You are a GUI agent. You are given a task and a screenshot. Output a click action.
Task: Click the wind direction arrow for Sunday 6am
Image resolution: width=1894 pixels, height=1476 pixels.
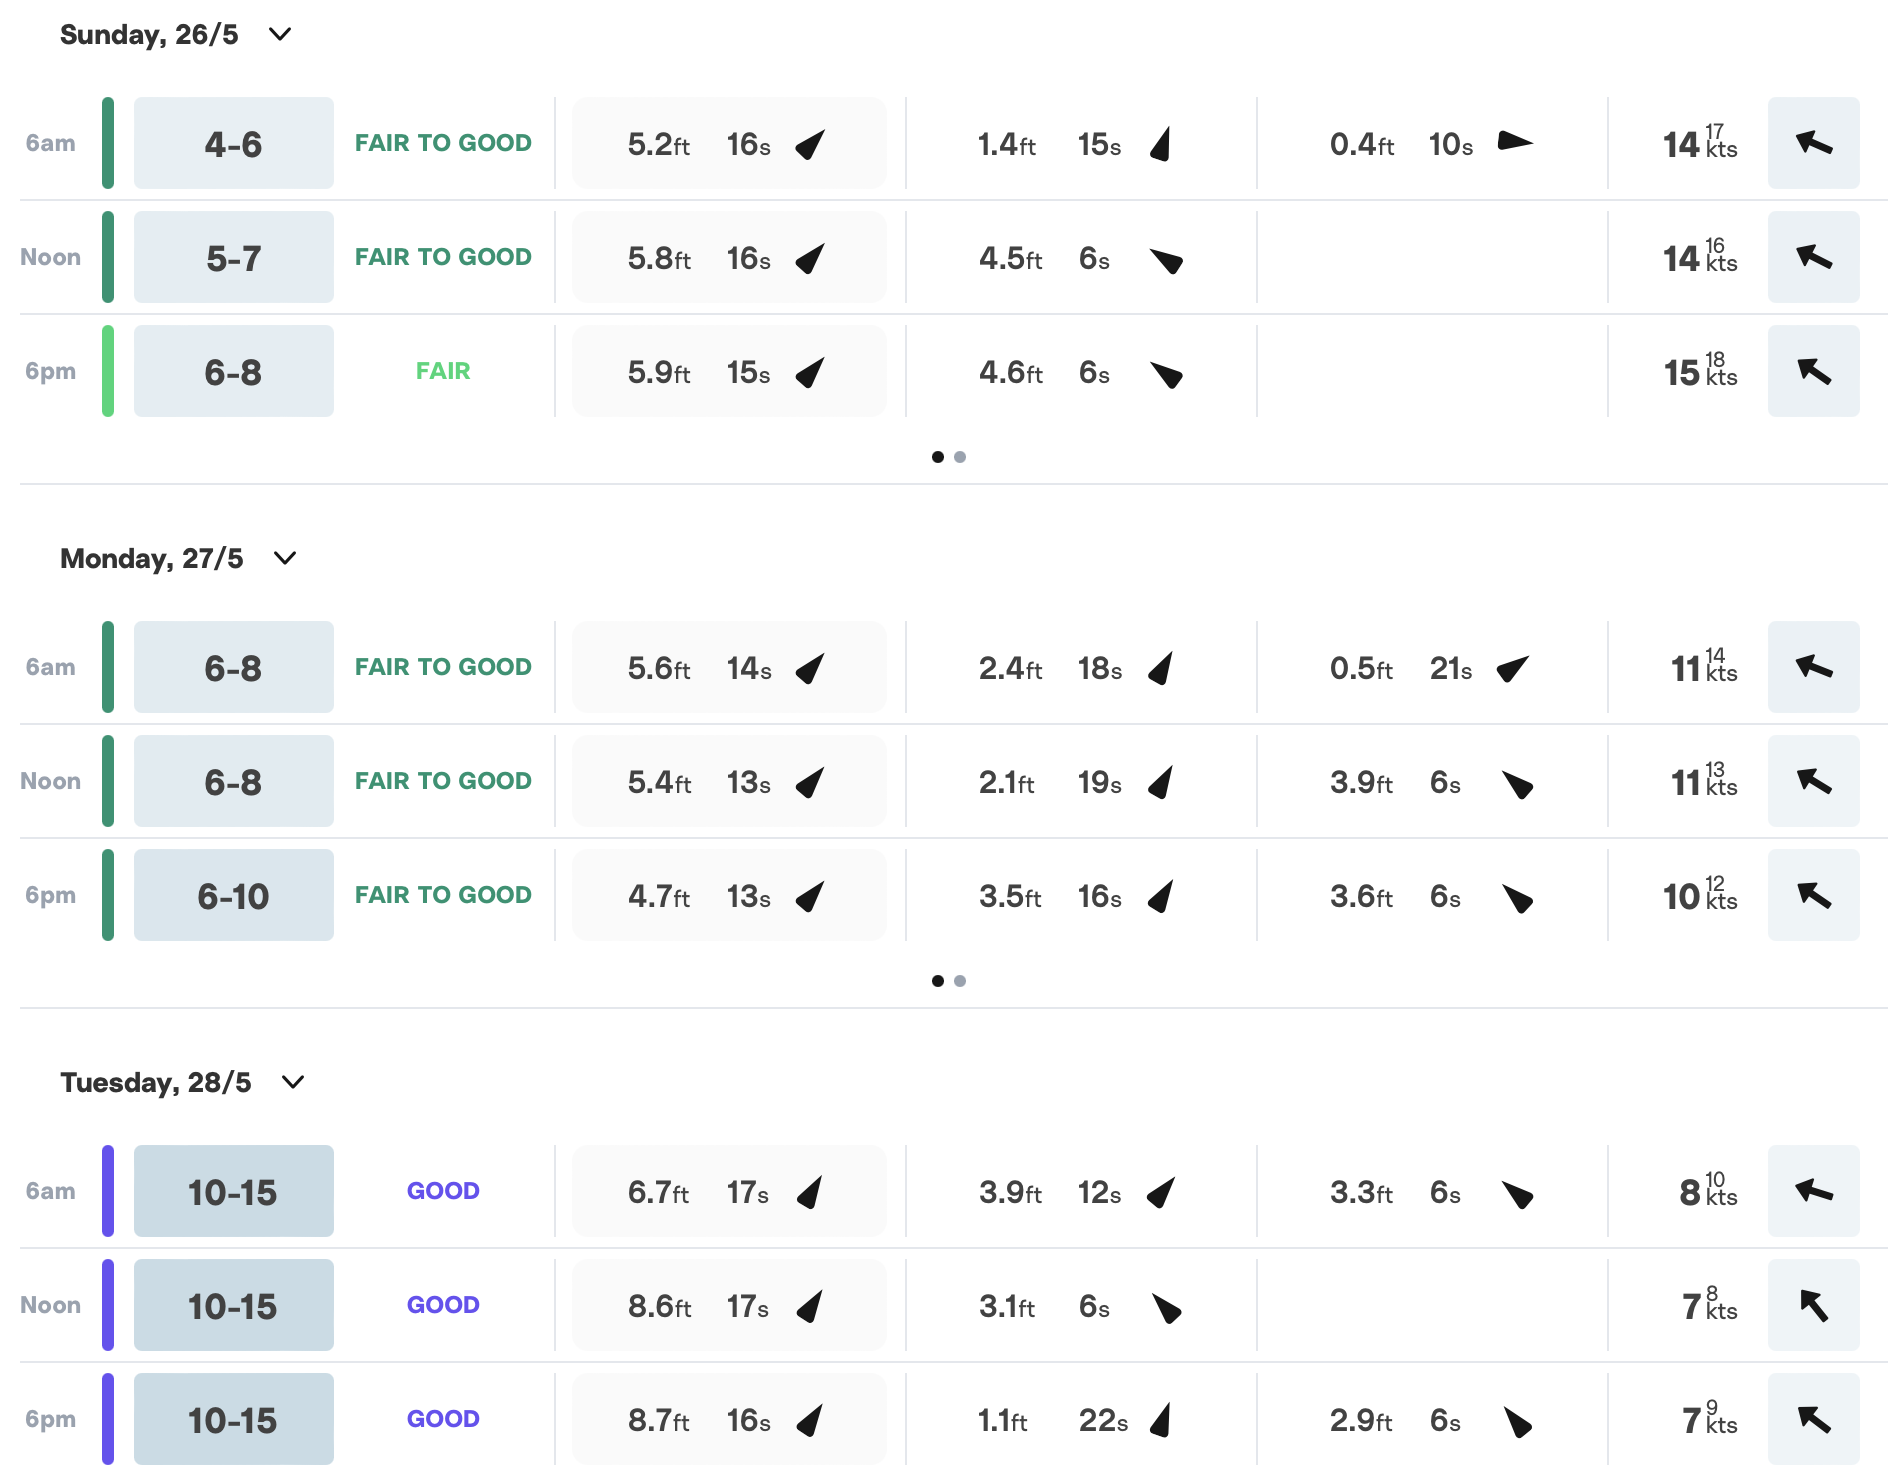[x=1812, y=143]
